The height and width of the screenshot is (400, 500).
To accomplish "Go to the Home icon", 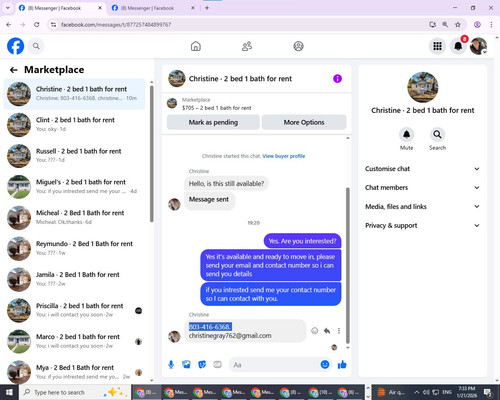I will click(196, 46).
